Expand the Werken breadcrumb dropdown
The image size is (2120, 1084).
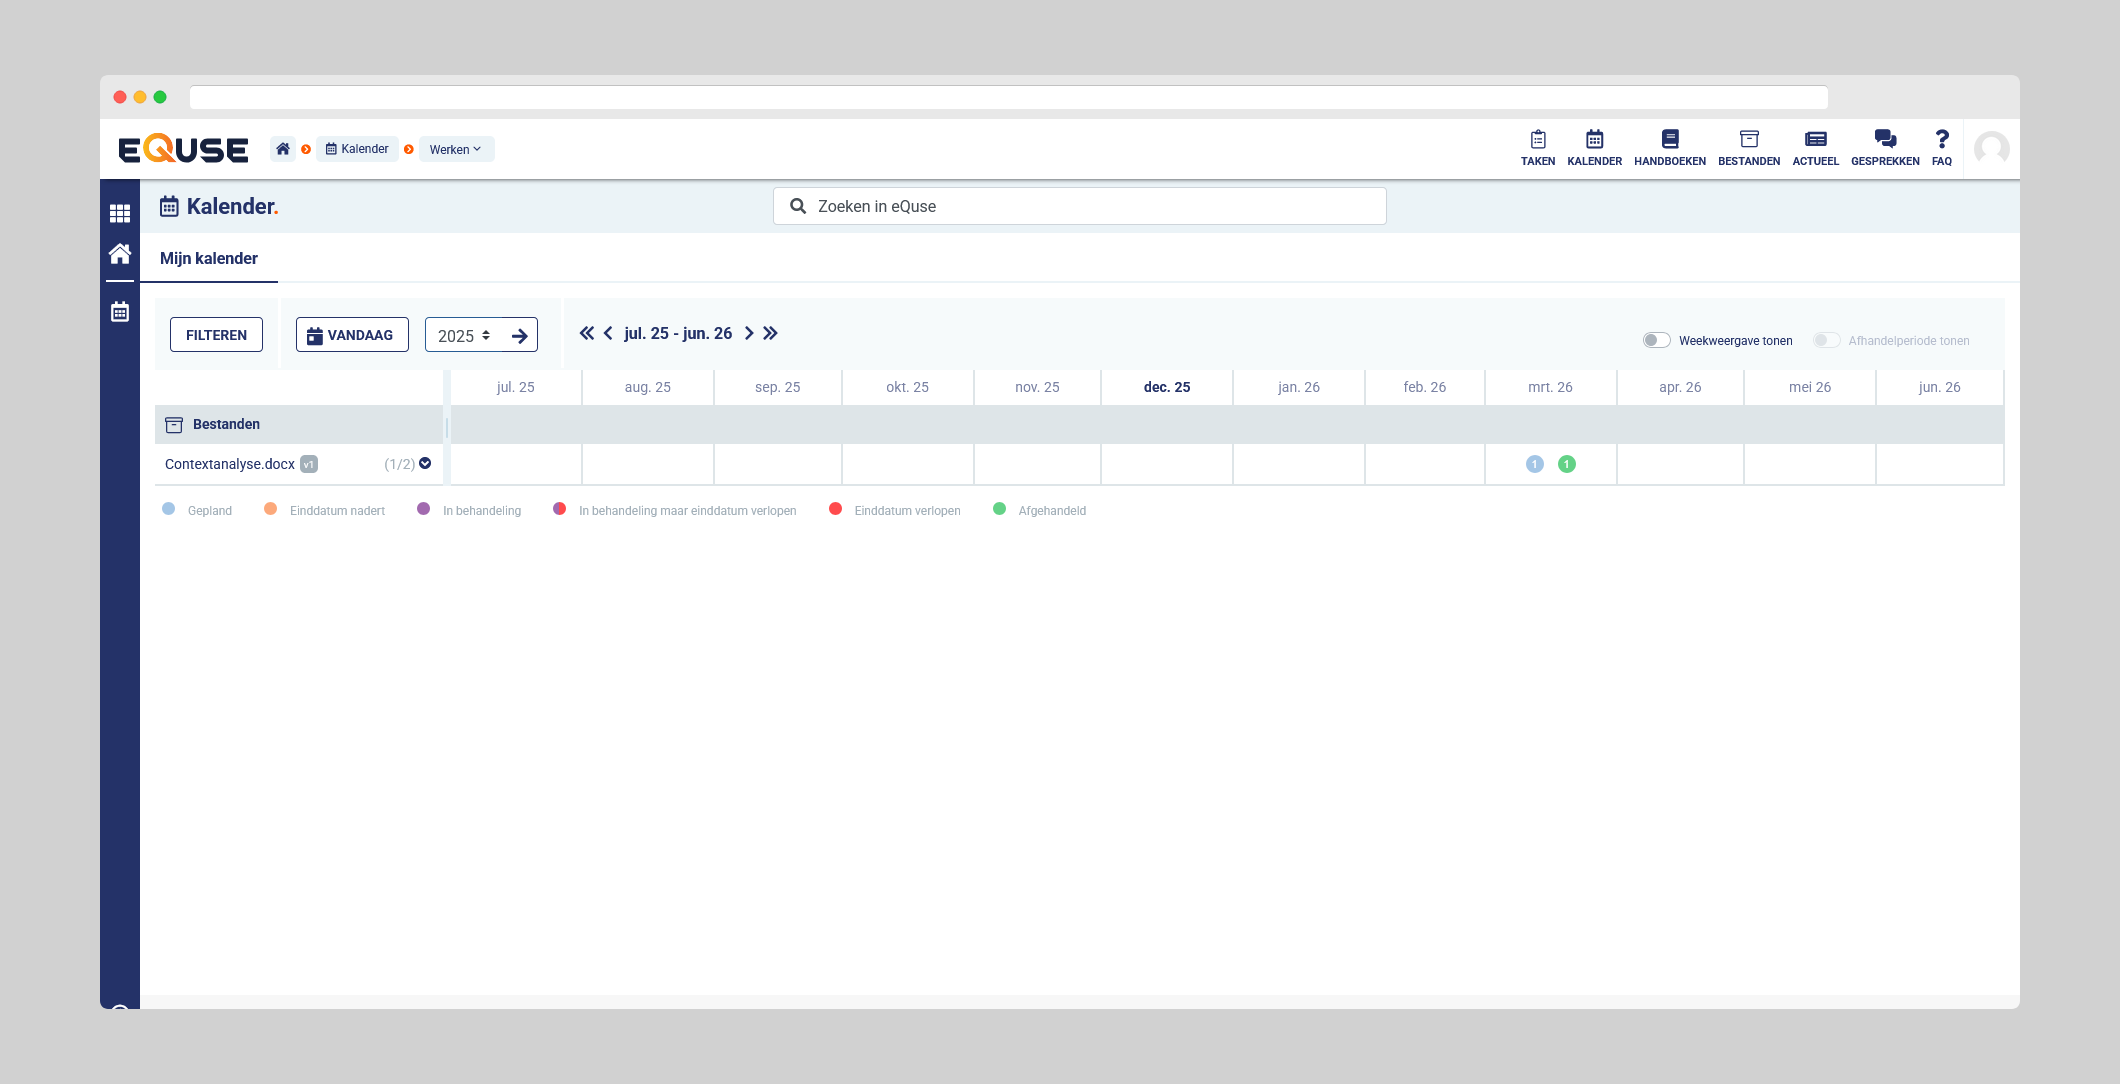tap(456, 149)
